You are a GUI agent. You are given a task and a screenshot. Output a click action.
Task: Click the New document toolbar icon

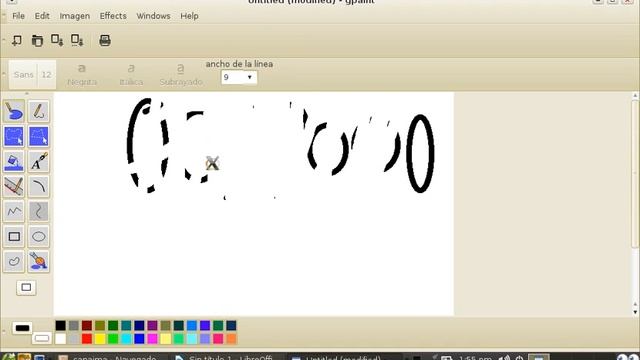17,40
